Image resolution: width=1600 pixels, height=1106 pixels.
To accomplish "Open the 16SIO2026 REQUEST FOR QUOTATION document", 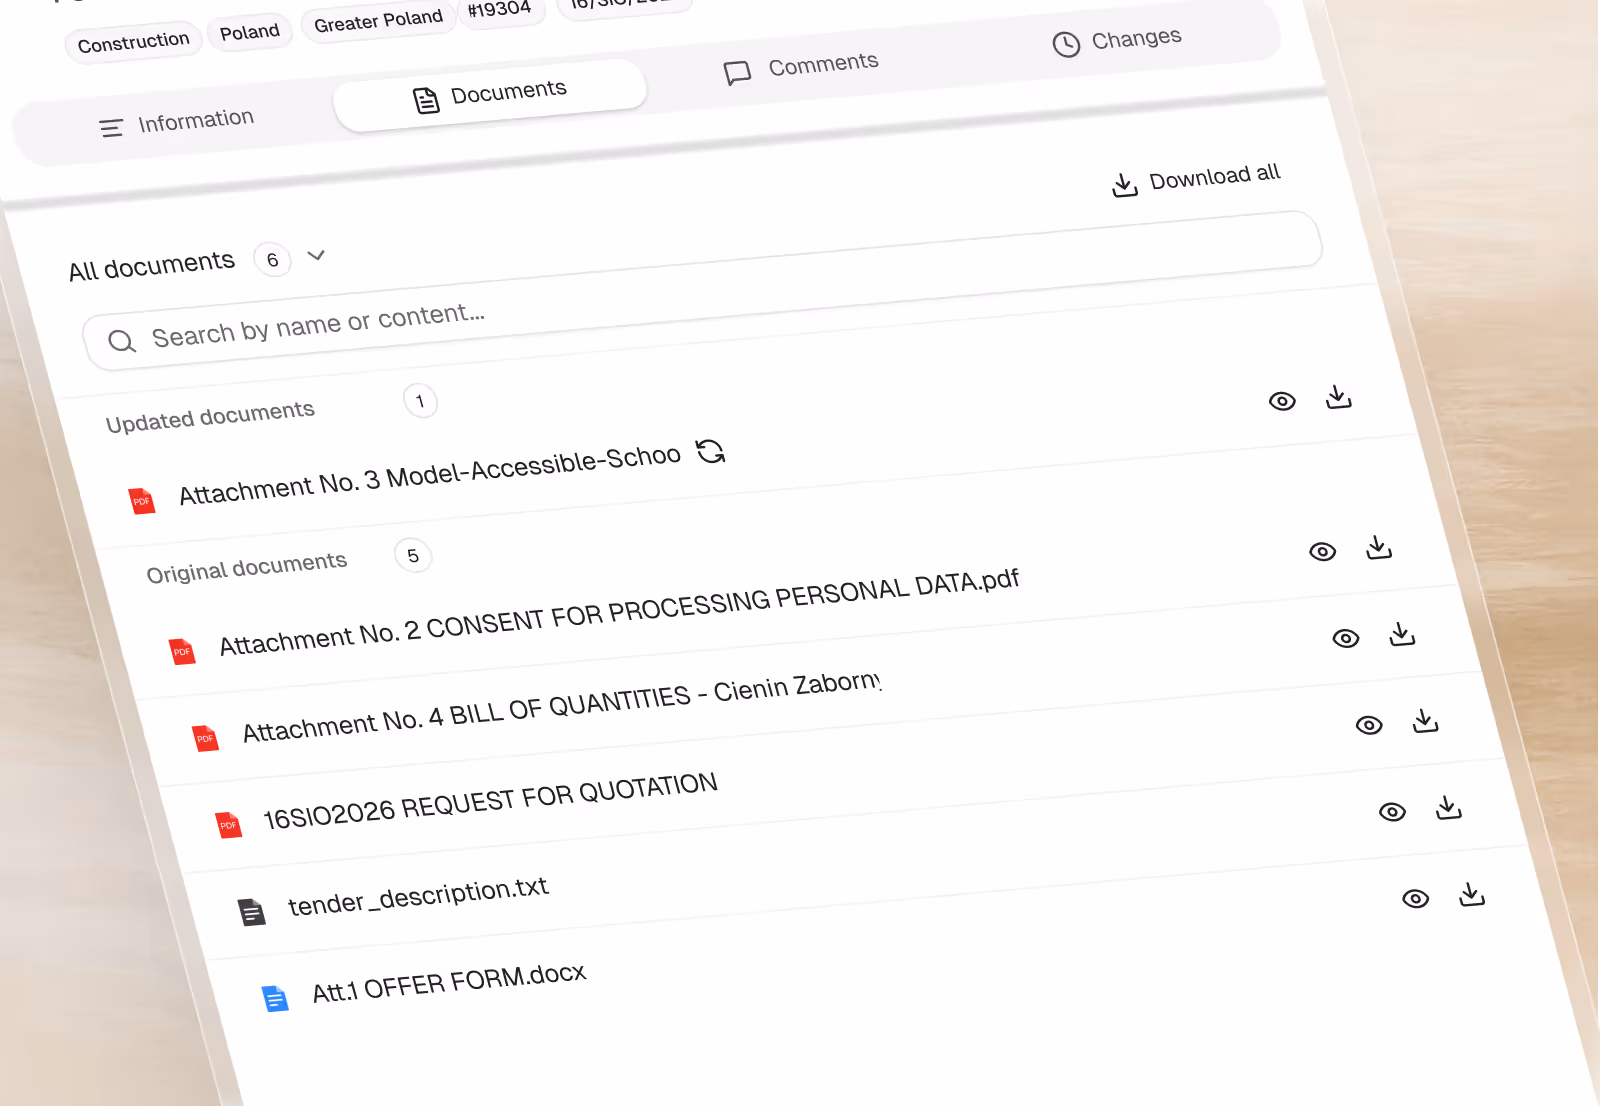I will (490, 802).
